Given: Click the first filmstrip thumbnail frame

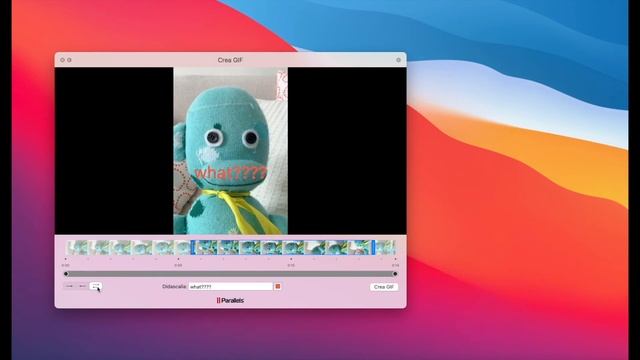Looking at the screenshot, I should (78, 248).
